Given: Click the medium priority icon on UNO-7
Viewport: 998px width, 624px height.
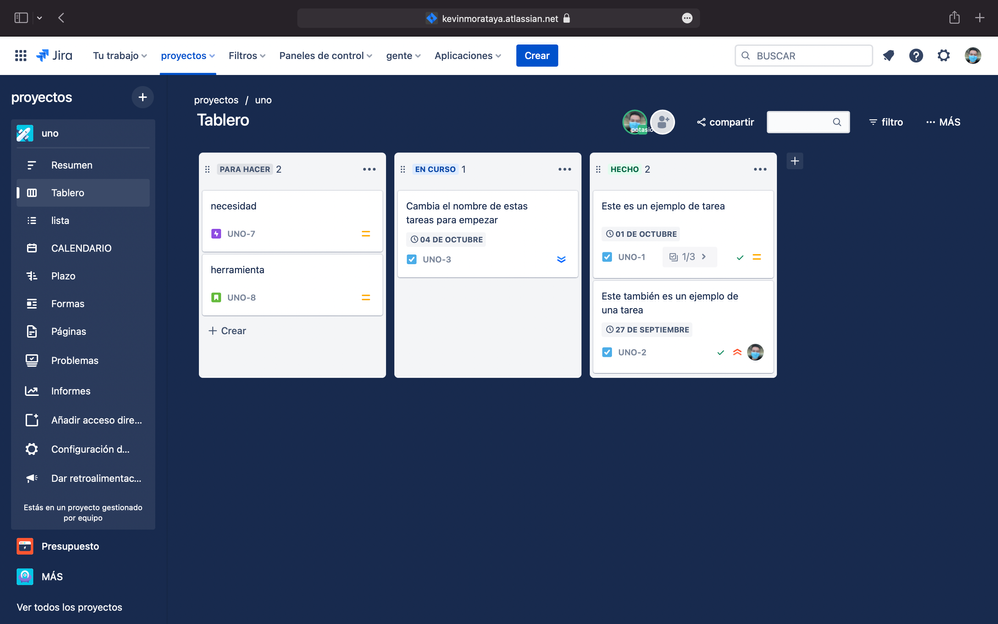Looking at the screenshot, I should tap(366, 234).
